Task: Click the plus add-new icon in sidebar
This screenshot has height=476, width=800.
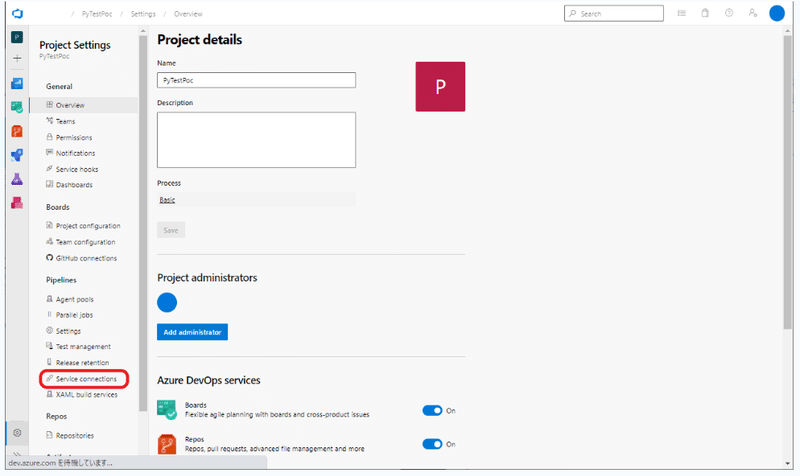Action: click(17, 59)
